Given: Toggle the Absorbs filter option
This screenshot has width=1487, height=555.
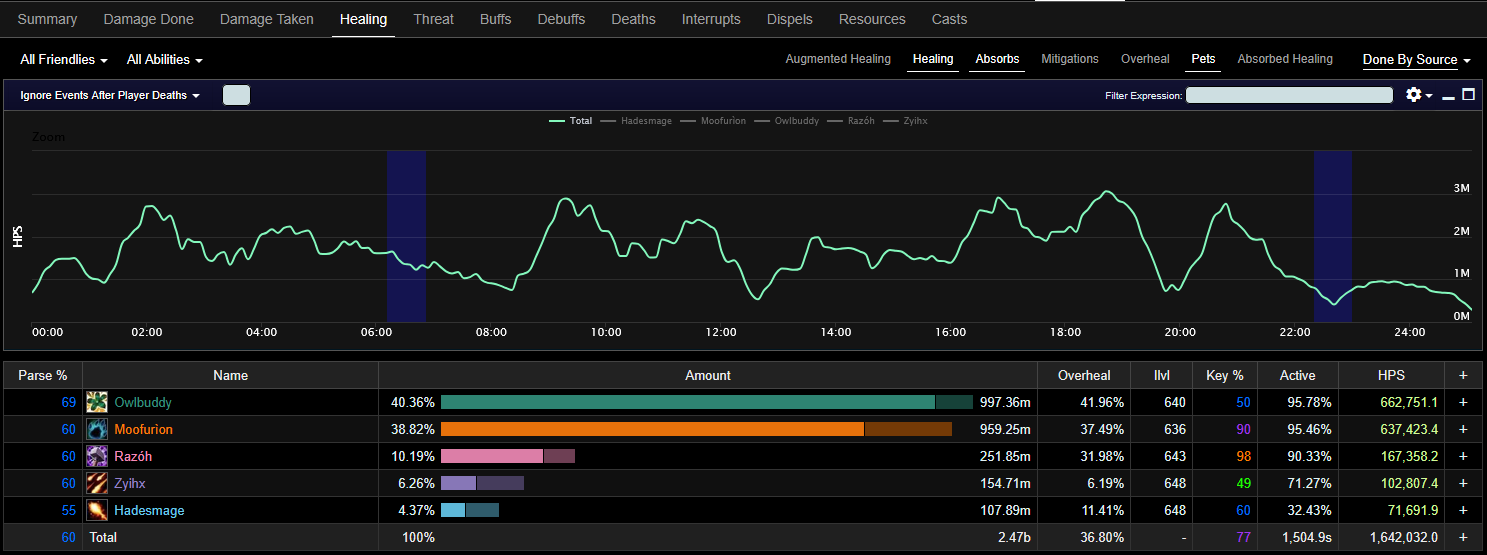Looking at the screenshot, I should (997, 59).
